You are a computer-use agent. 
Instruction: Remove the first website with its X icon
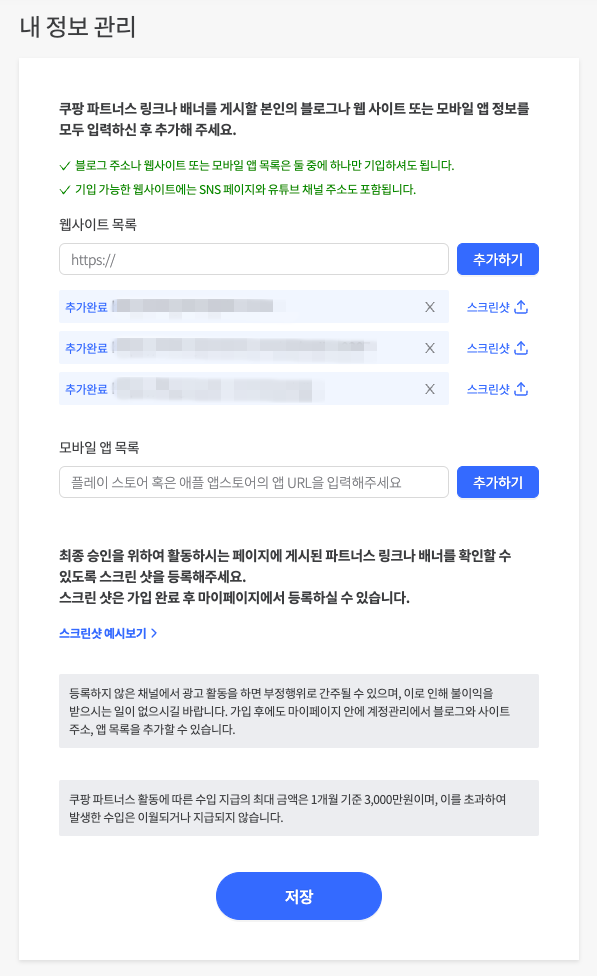point(431,306)
